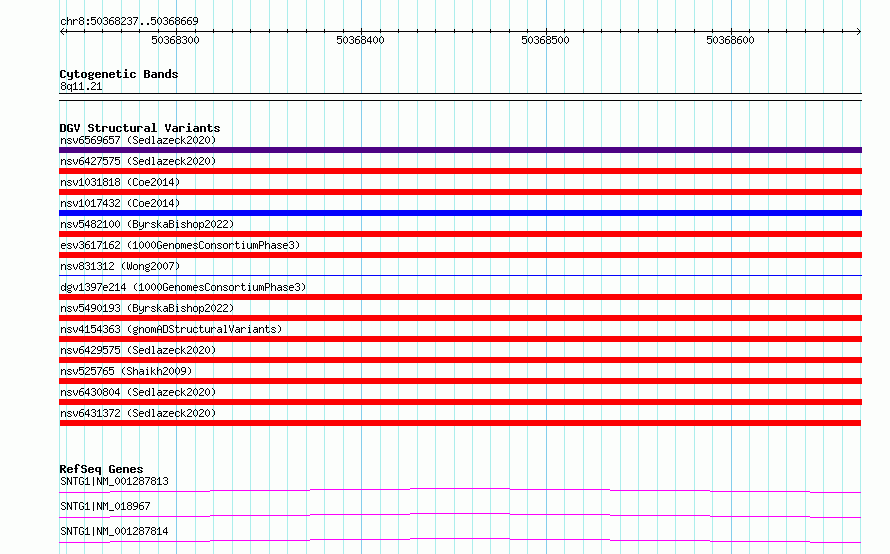Select the red bar beneath esv3617162
The image size is (890, 554).
click(x=460, y=255)
